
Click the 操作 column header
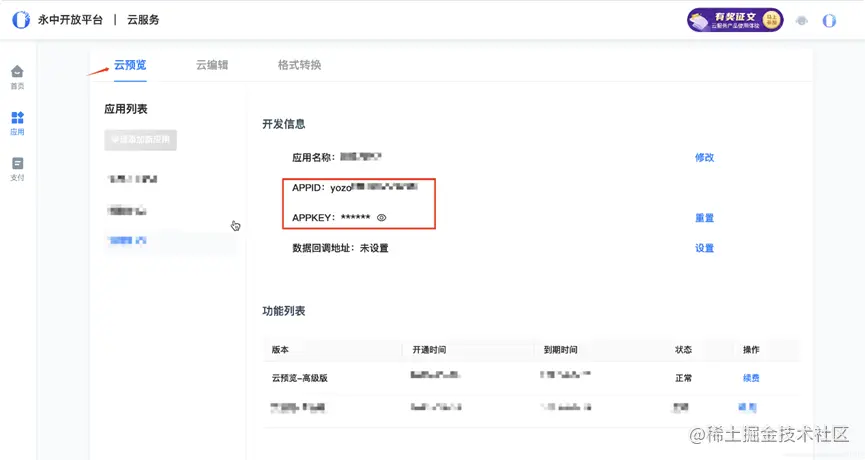click(x=751, y=350)
